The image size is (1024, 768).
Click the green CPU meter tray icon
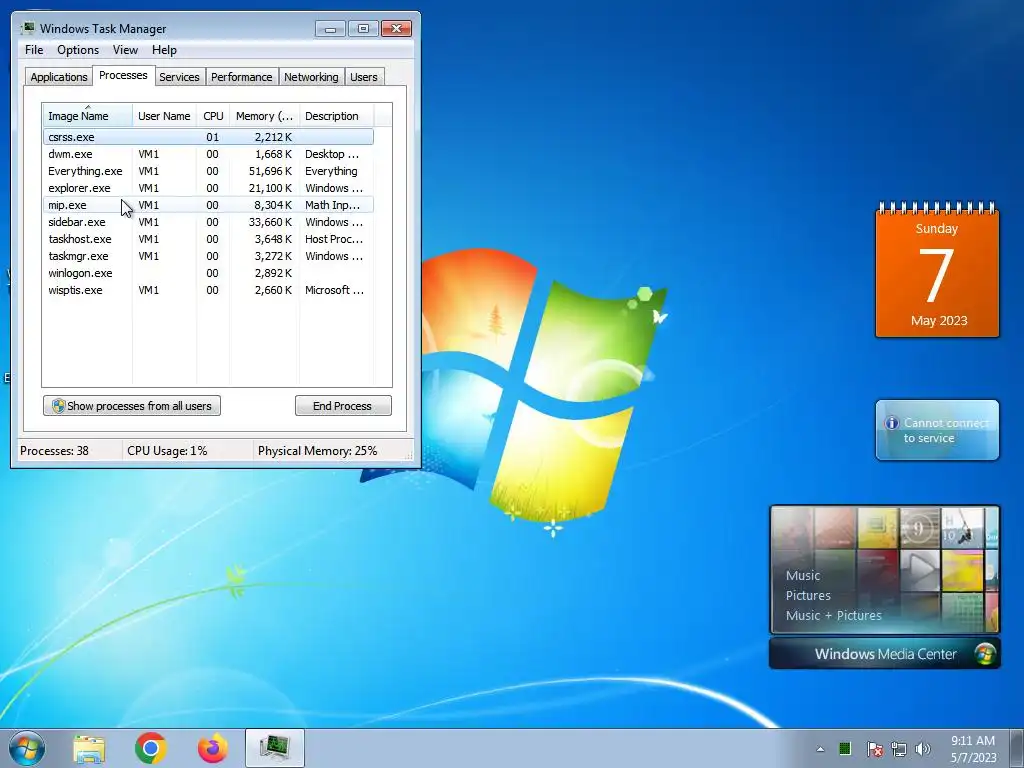point(845,748)
